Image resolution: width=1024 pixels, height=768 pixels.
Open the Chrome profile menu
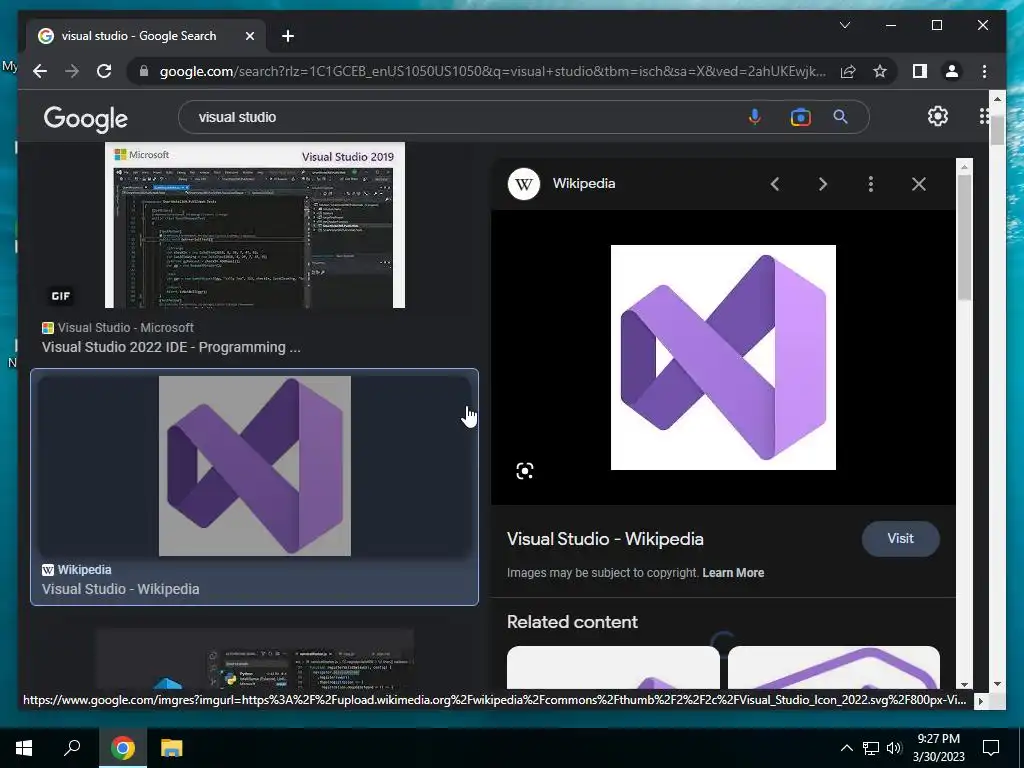point(952,71)
